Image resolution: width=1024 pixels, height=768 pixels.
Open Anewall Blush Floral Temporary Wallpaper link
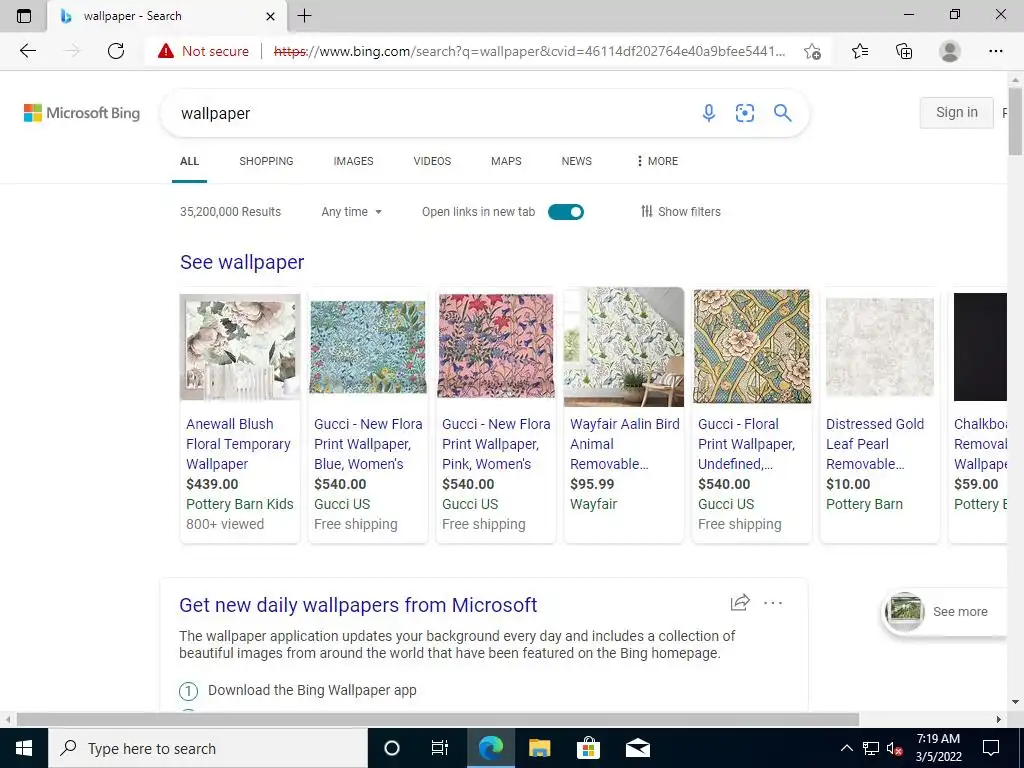238,444
